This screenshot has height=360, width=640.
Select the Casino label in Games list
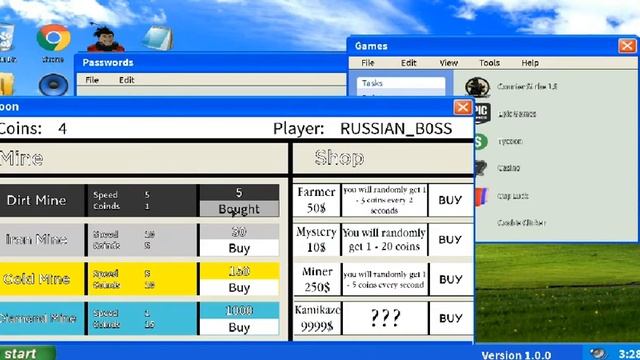[509, 168]
